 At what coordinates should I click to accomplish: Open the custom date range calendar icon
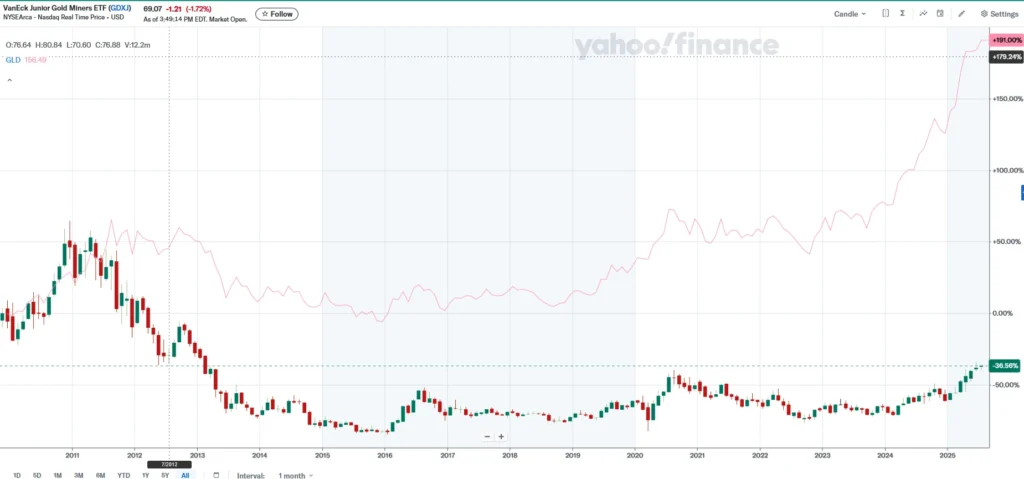216,475
